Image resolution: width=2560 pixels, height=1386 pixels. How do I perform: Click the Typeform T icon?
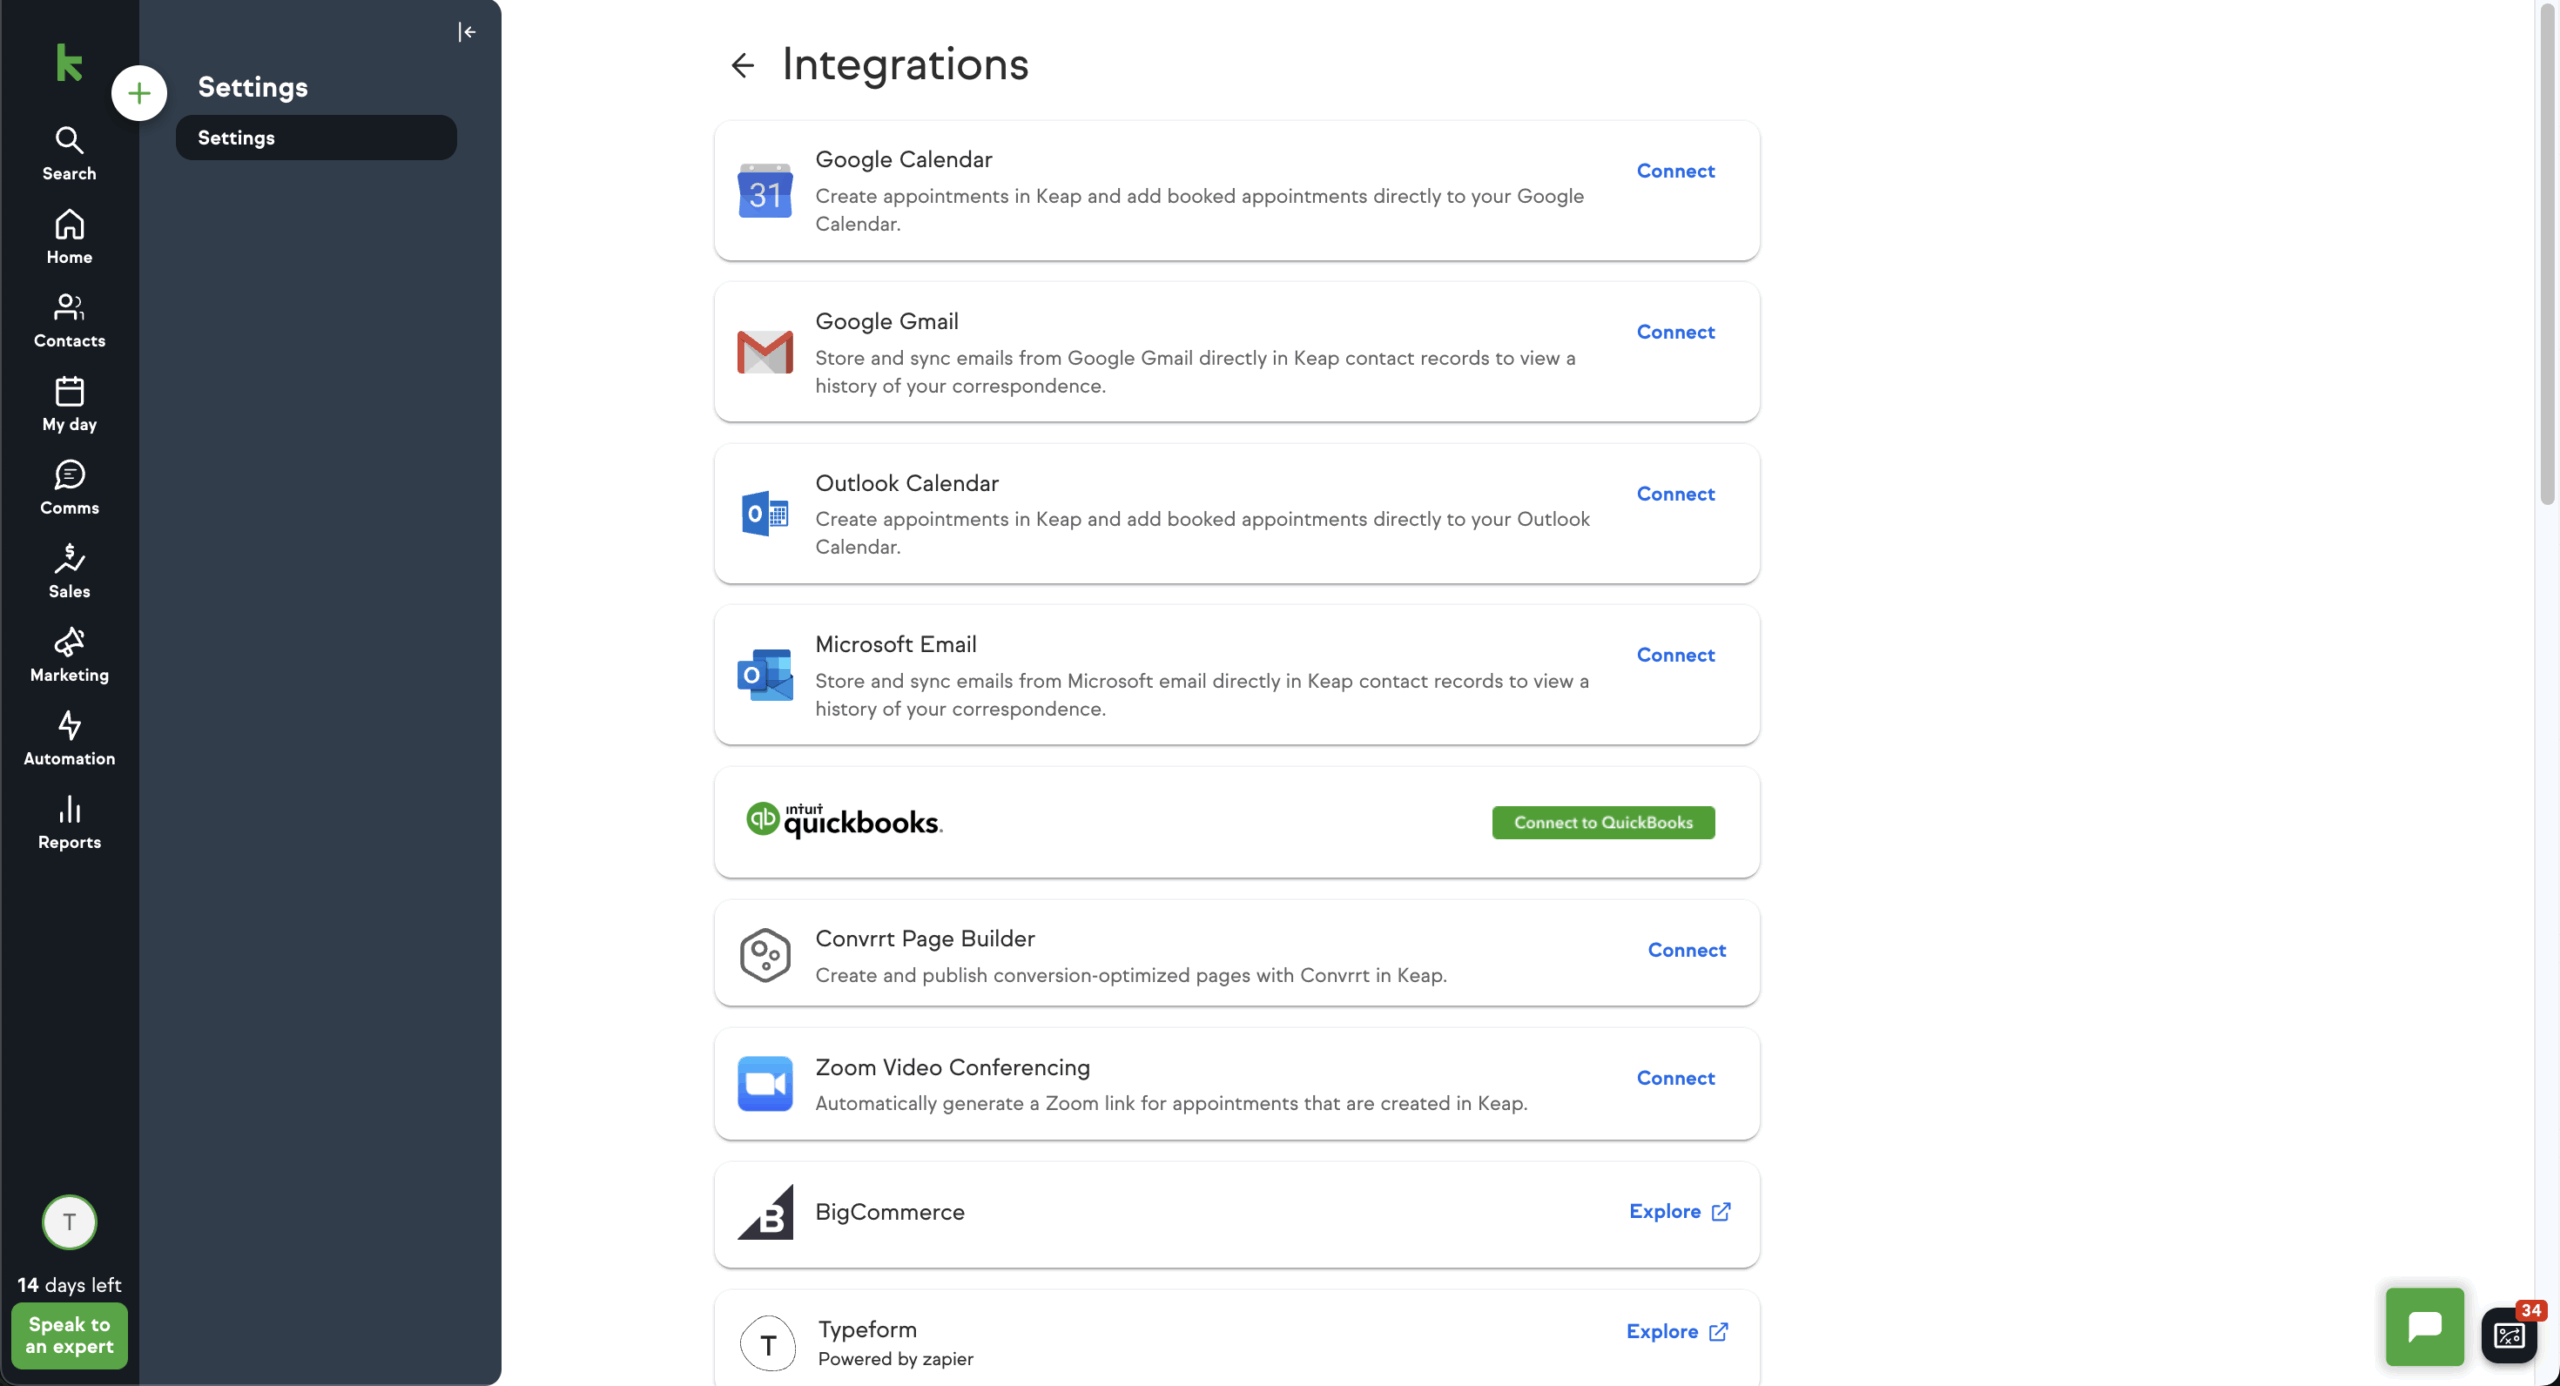[x=768, y=1343]
